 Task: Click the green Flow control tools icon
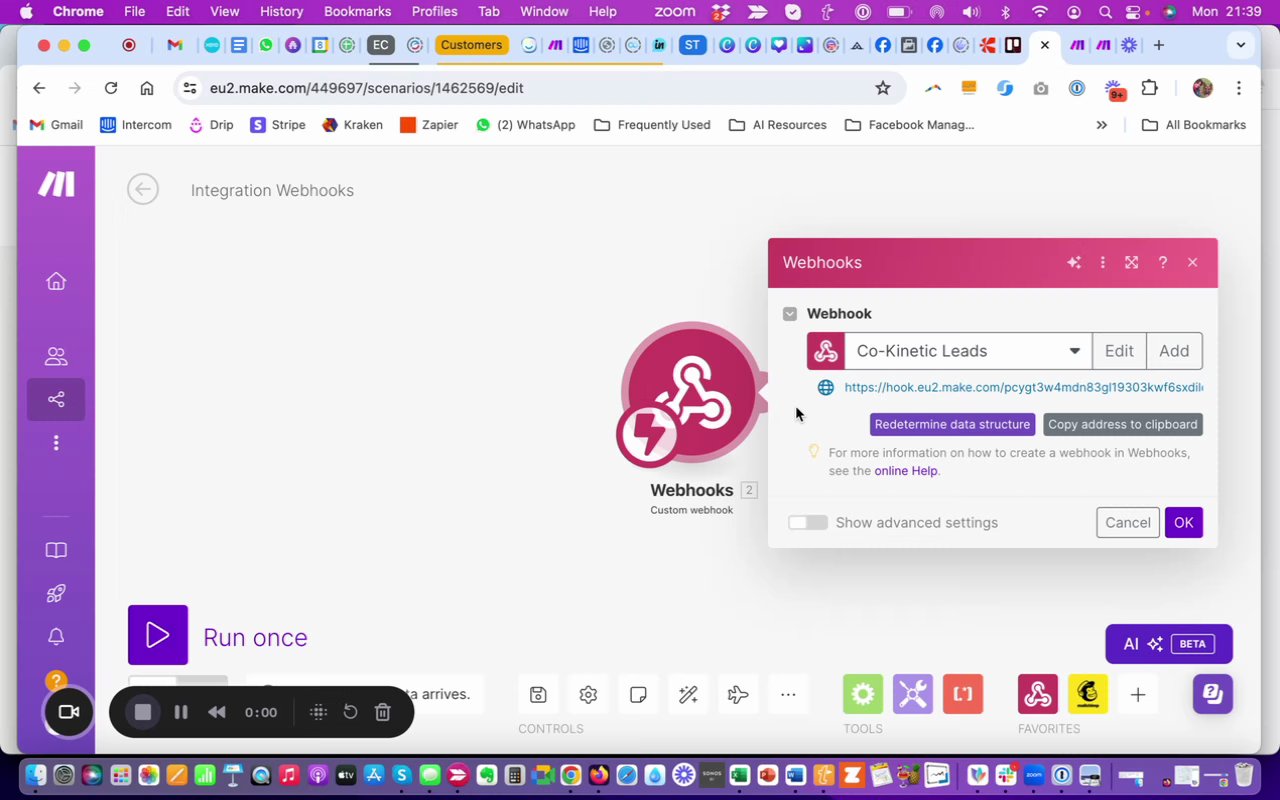point(863,694)
